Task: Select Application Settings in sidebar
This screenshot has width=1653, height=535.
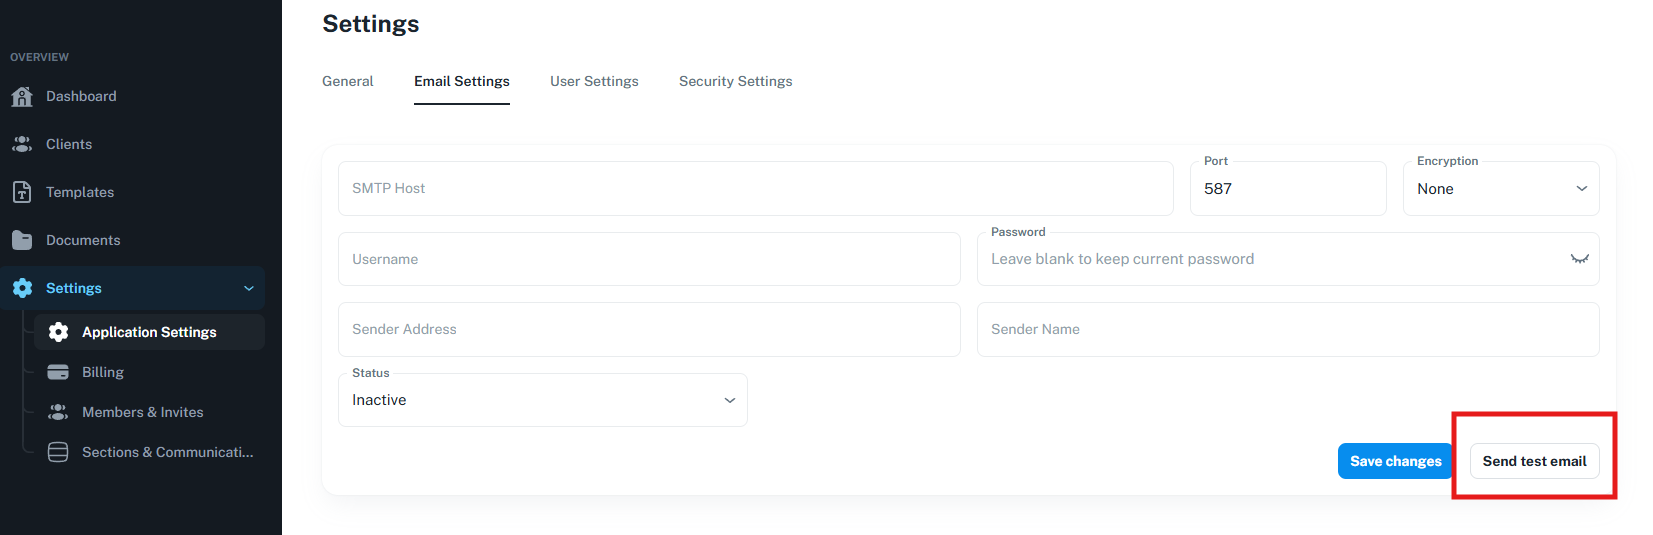Action: [x=149, y=332]
